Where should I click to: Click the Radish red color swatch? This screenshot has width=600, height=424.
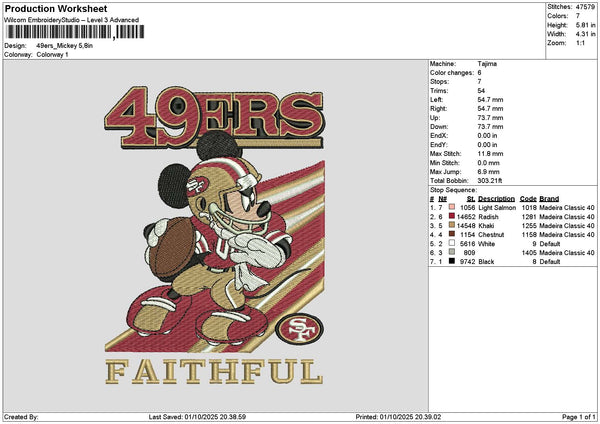point(452,217)
